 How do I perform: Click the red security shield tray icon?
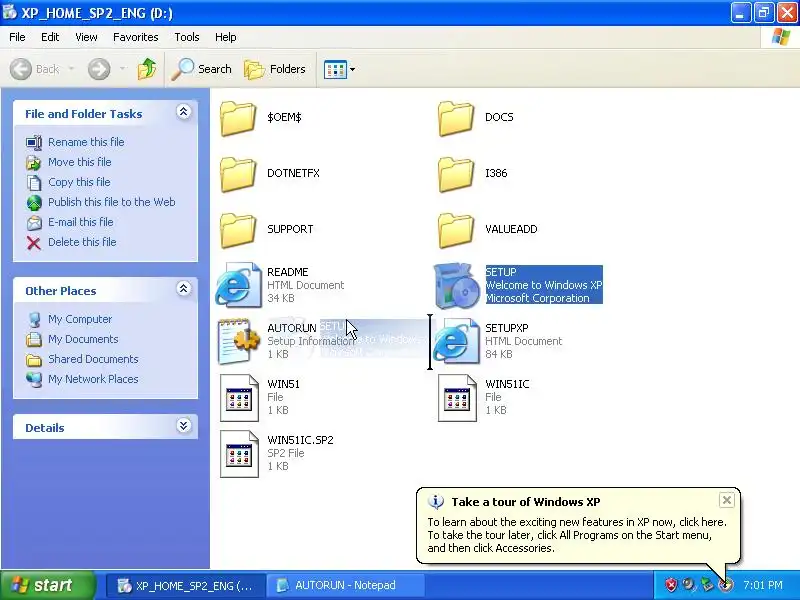670,585
